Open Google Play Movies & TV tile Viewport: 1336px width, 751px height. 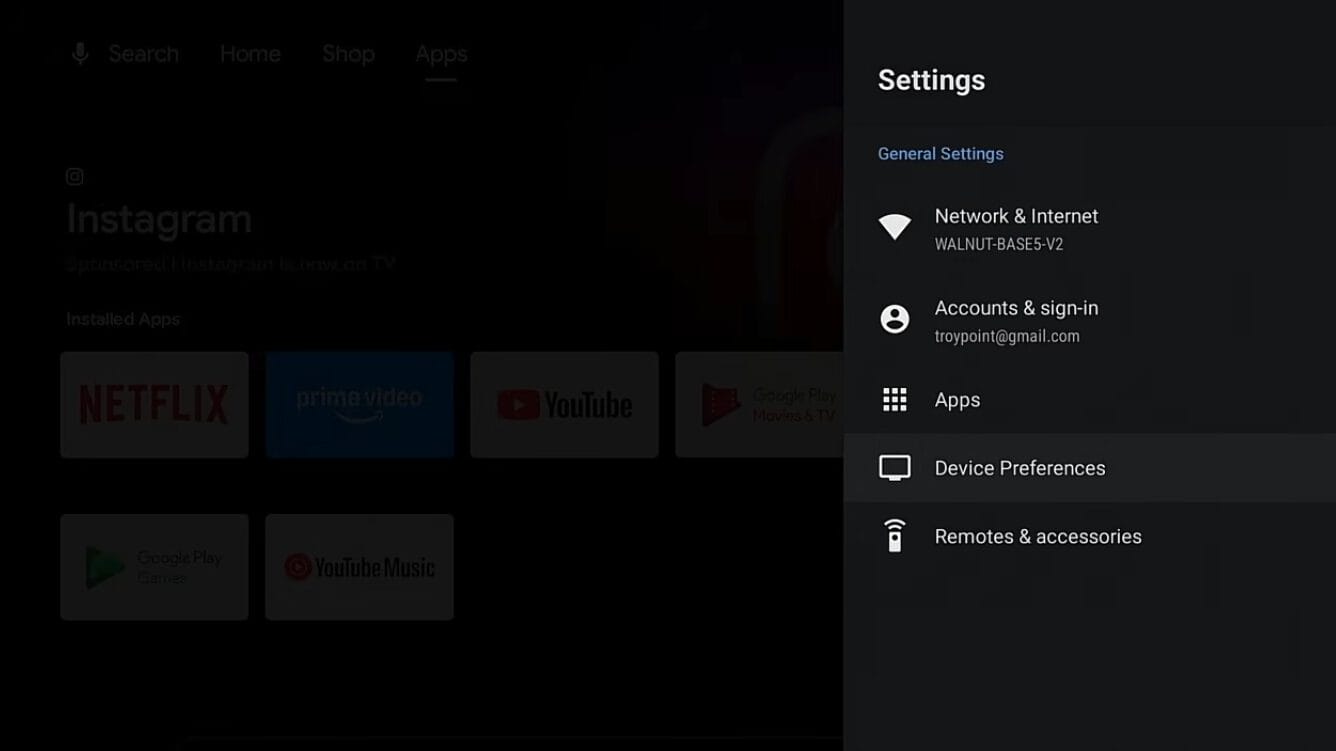pos(759,405)
